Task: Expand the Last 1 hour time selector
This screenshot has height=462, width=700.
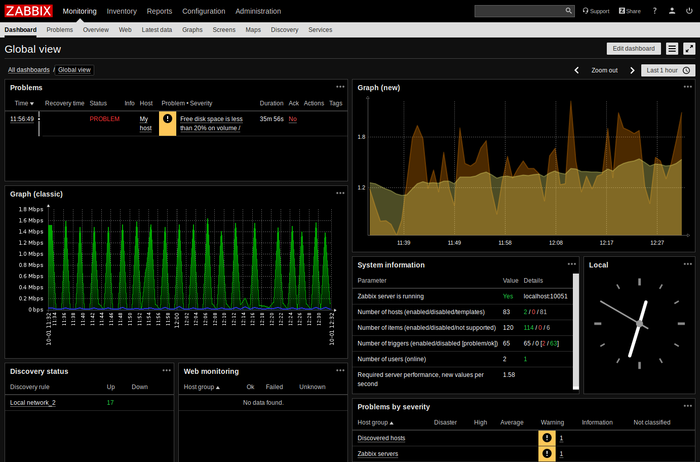Action: 667,70
